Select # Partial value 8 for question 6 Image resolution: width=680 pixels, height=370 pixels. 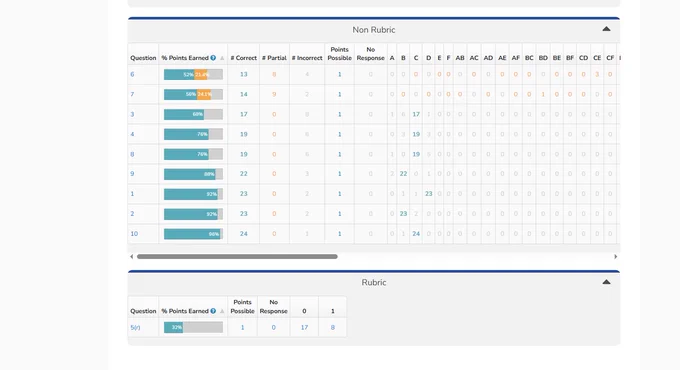274,75
